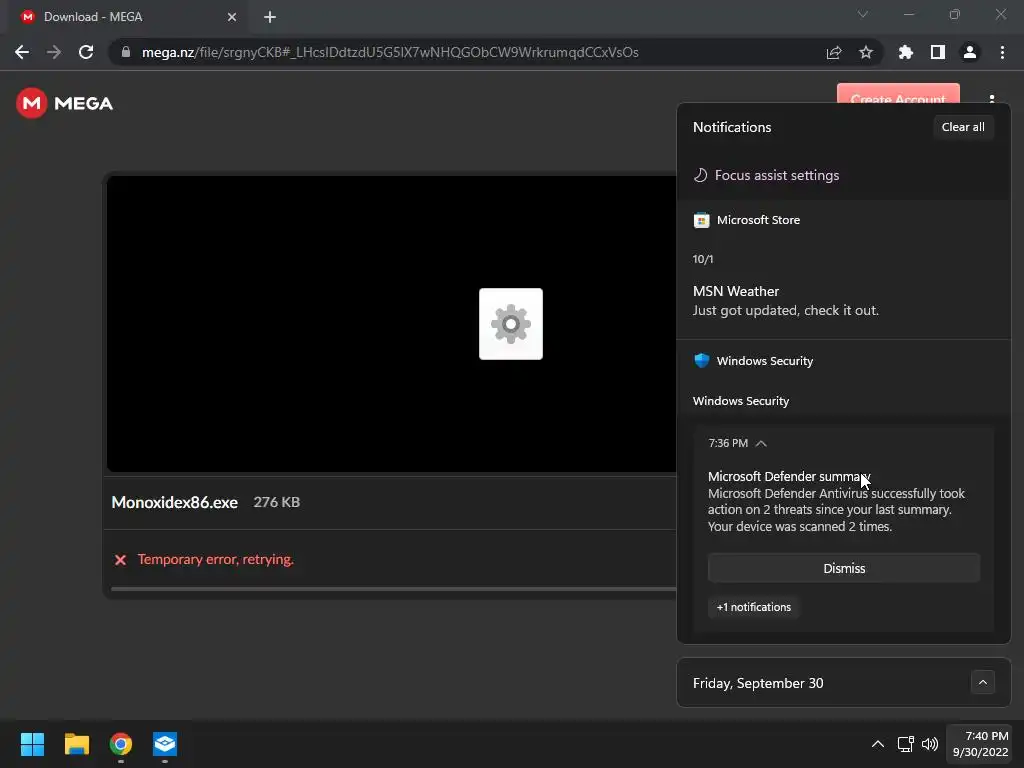Open the Chrome tab search chevron
1024x768 pixels.
(863, 14)
